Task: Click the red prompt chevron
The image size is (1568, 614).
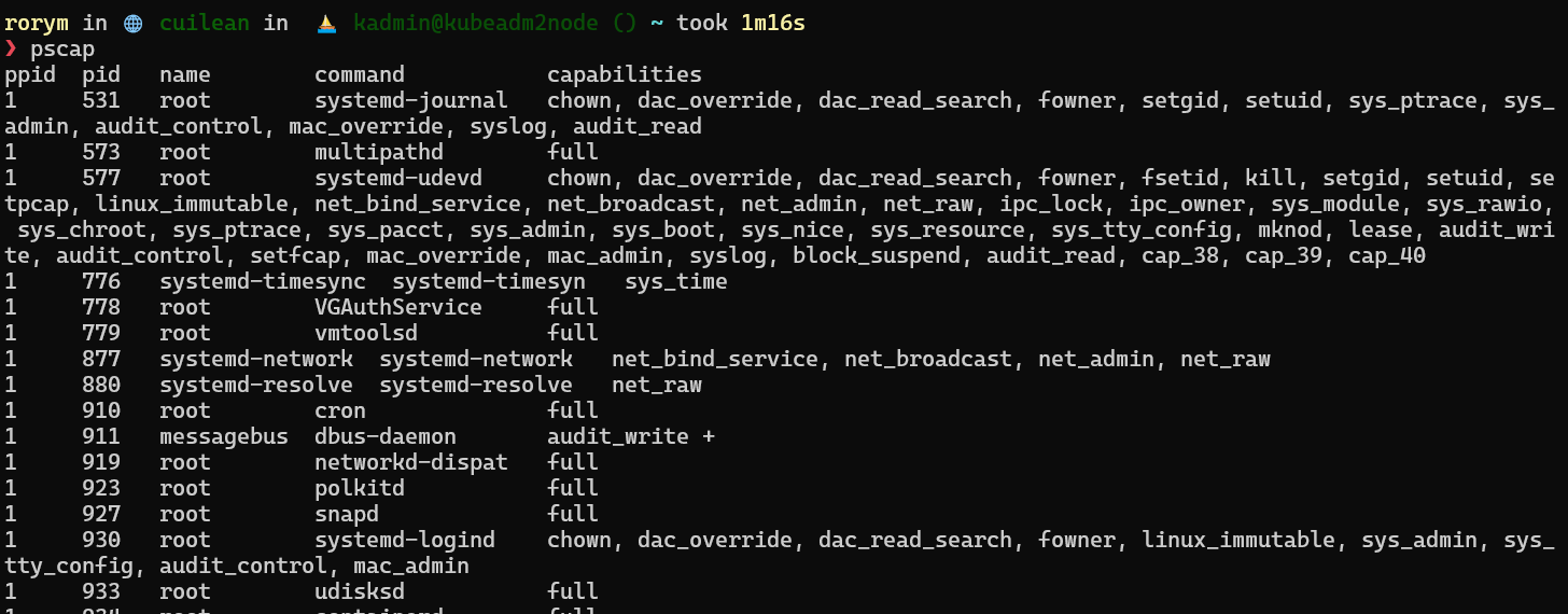Action: tap(10, 49)
